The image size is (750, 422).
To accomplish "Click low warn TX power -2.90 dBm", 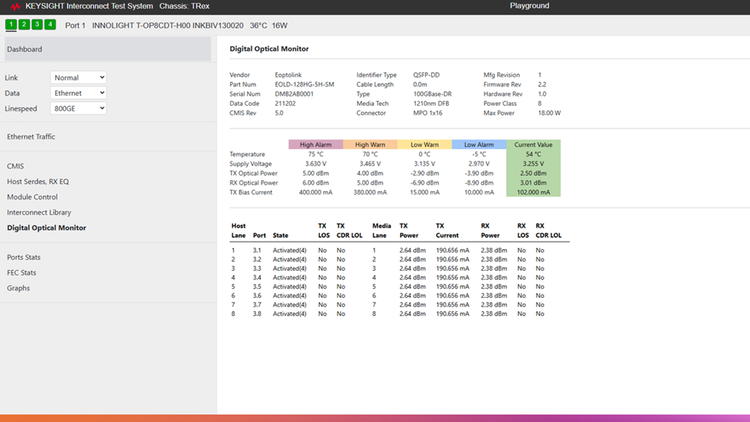I will pos(425,173).
